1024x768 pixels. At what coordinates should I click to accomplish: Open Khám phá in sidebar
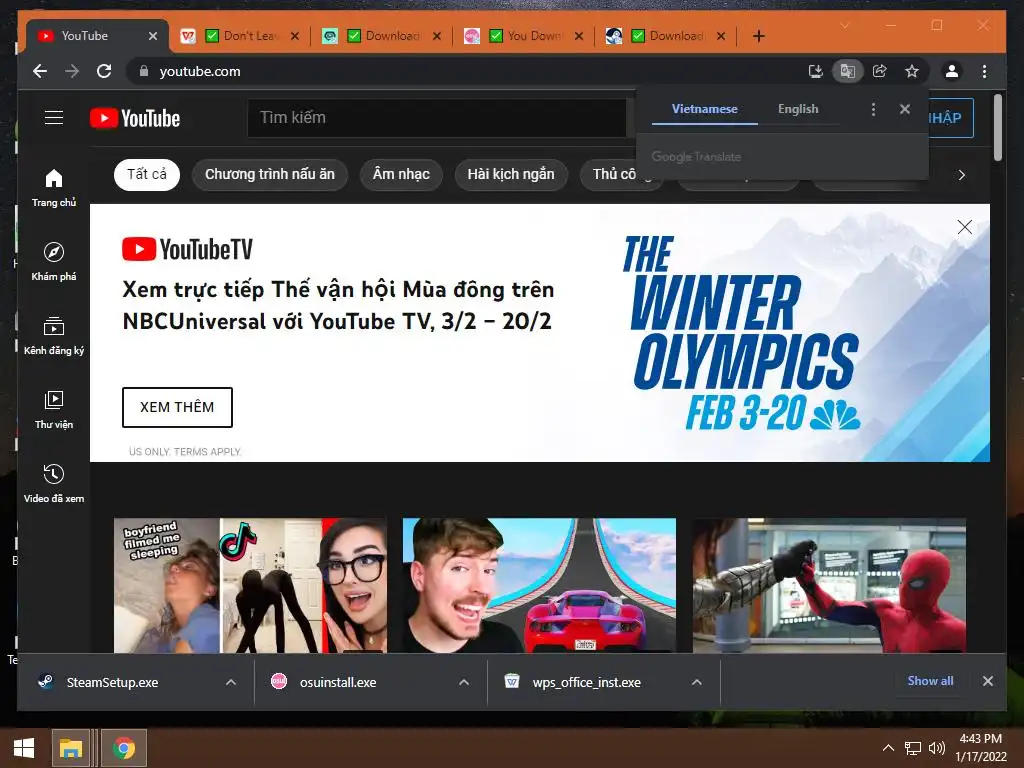54,261
